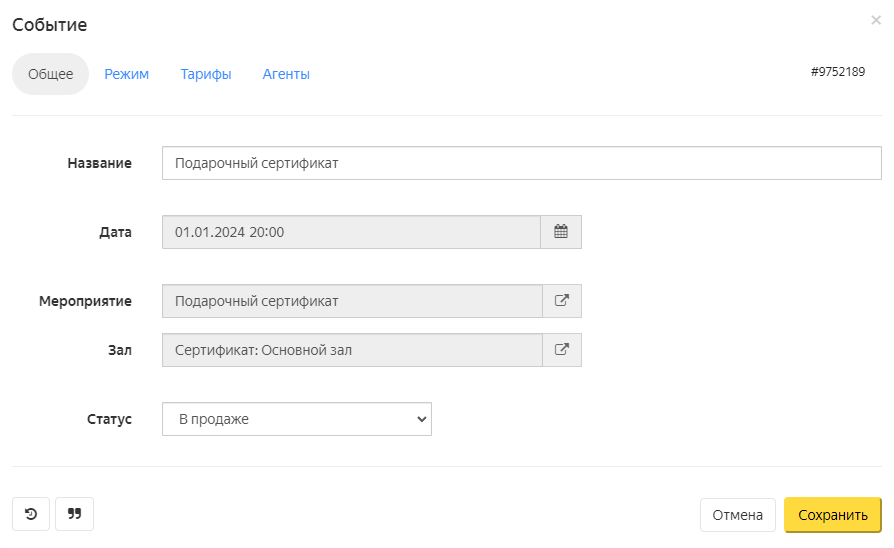Click the Название field label
This screenshot has height=548, width=894.
coord(99,163)
